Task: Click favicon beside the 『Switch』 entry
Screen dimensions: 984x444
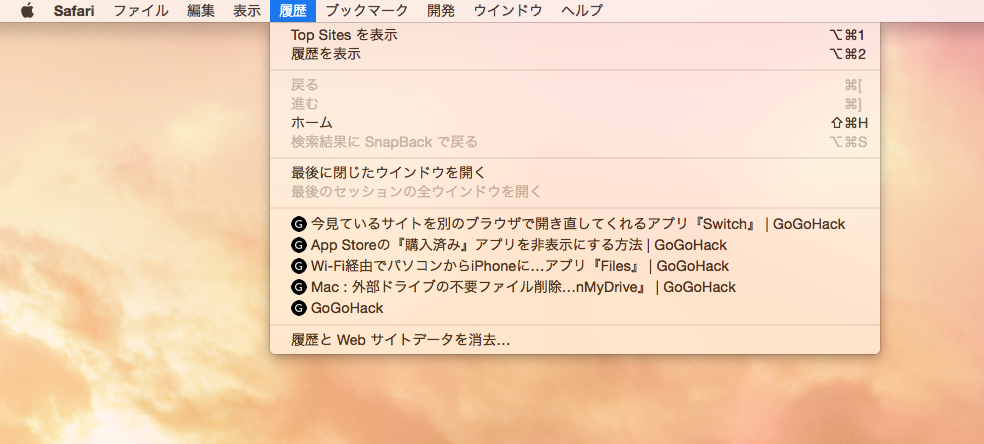Action: click(299, 224)
